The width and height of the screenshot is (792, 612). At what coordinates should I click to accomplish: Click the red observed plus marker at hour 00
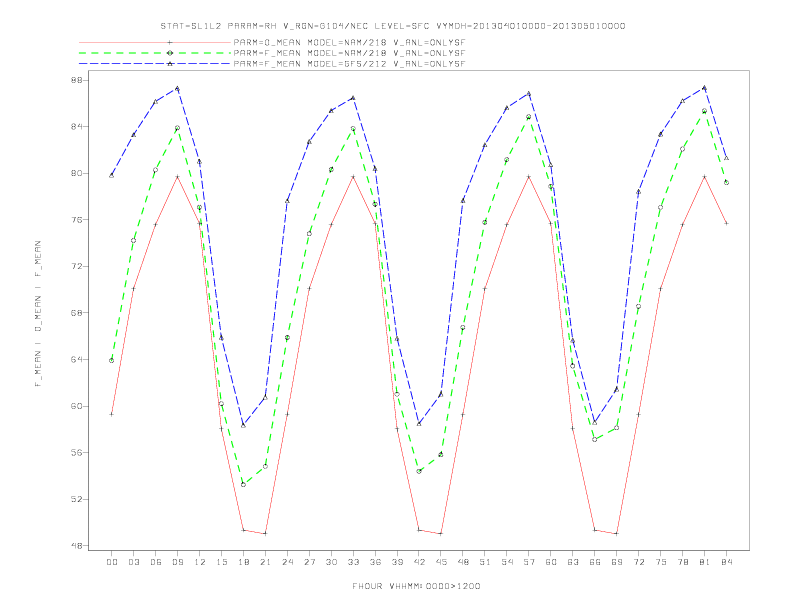pyautogui.click(x=112, y=414)
